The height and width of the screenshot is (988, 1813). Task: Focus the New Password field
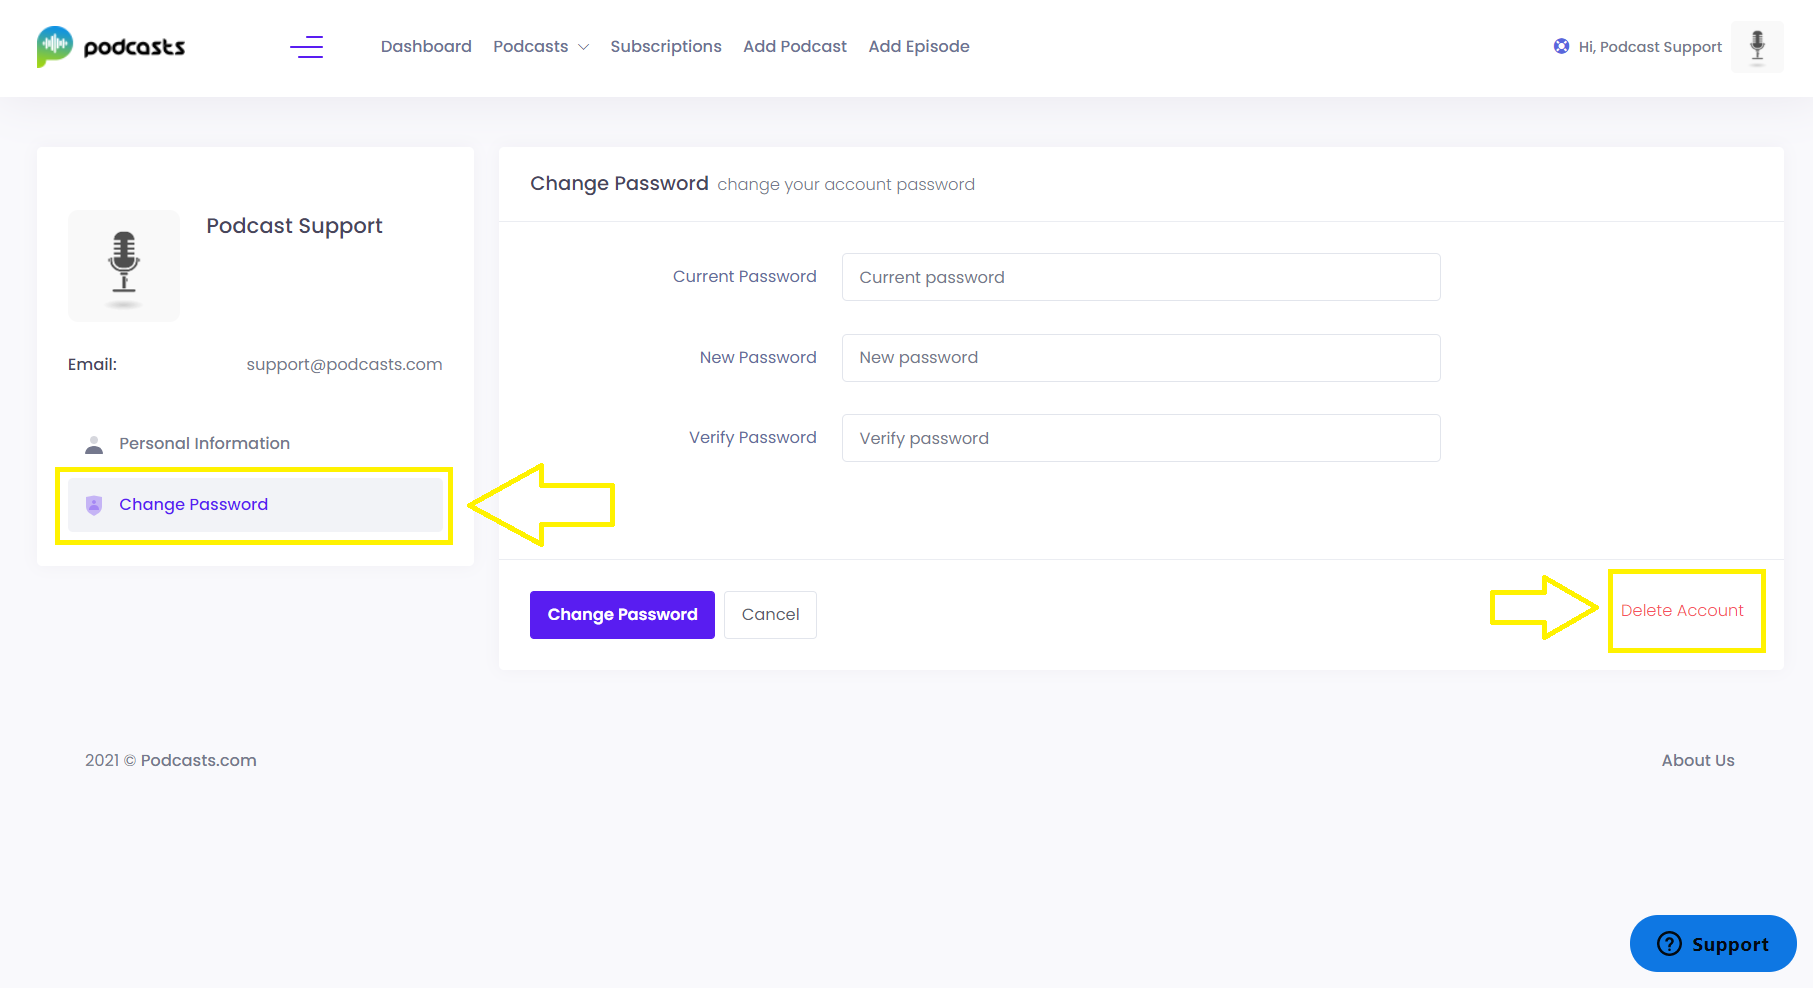1141,358
